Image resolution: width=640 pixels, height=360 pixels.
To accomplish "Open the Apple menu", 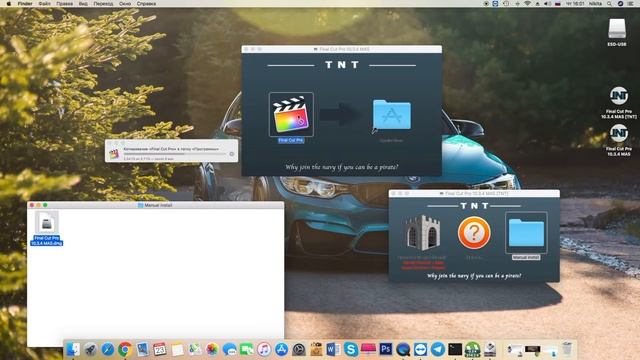I will click(9, 4).
